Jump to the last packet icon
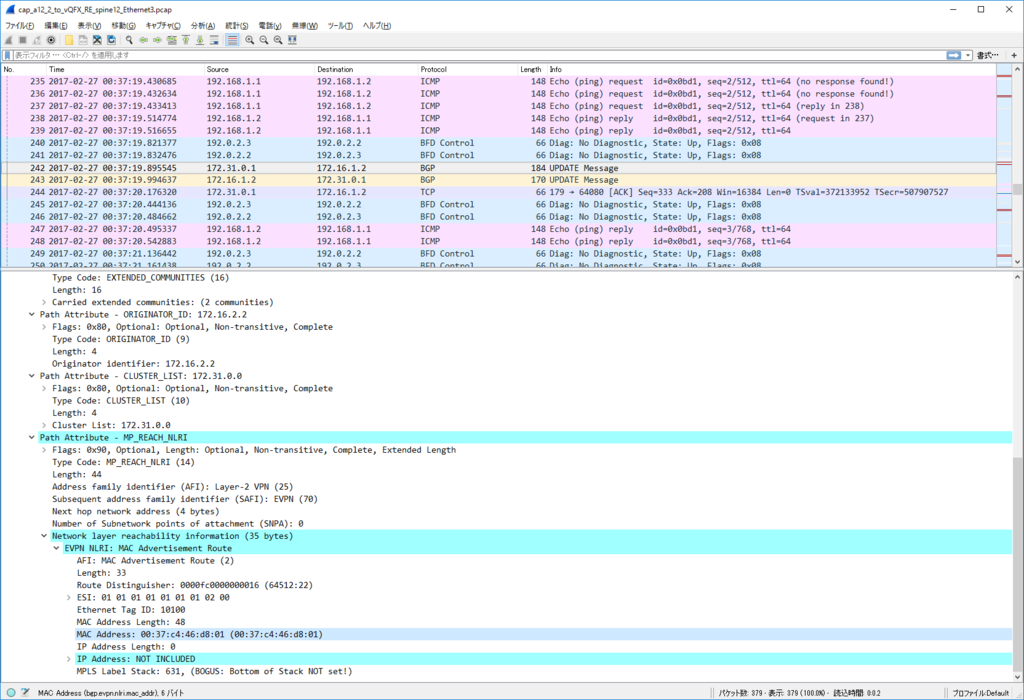The width and height of the screenshot is (1024, 700). (200, 40)
